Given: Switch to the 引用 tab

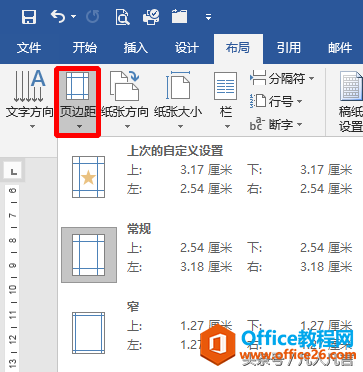Looking at the screenshot, I should click(x=289, y=48).
